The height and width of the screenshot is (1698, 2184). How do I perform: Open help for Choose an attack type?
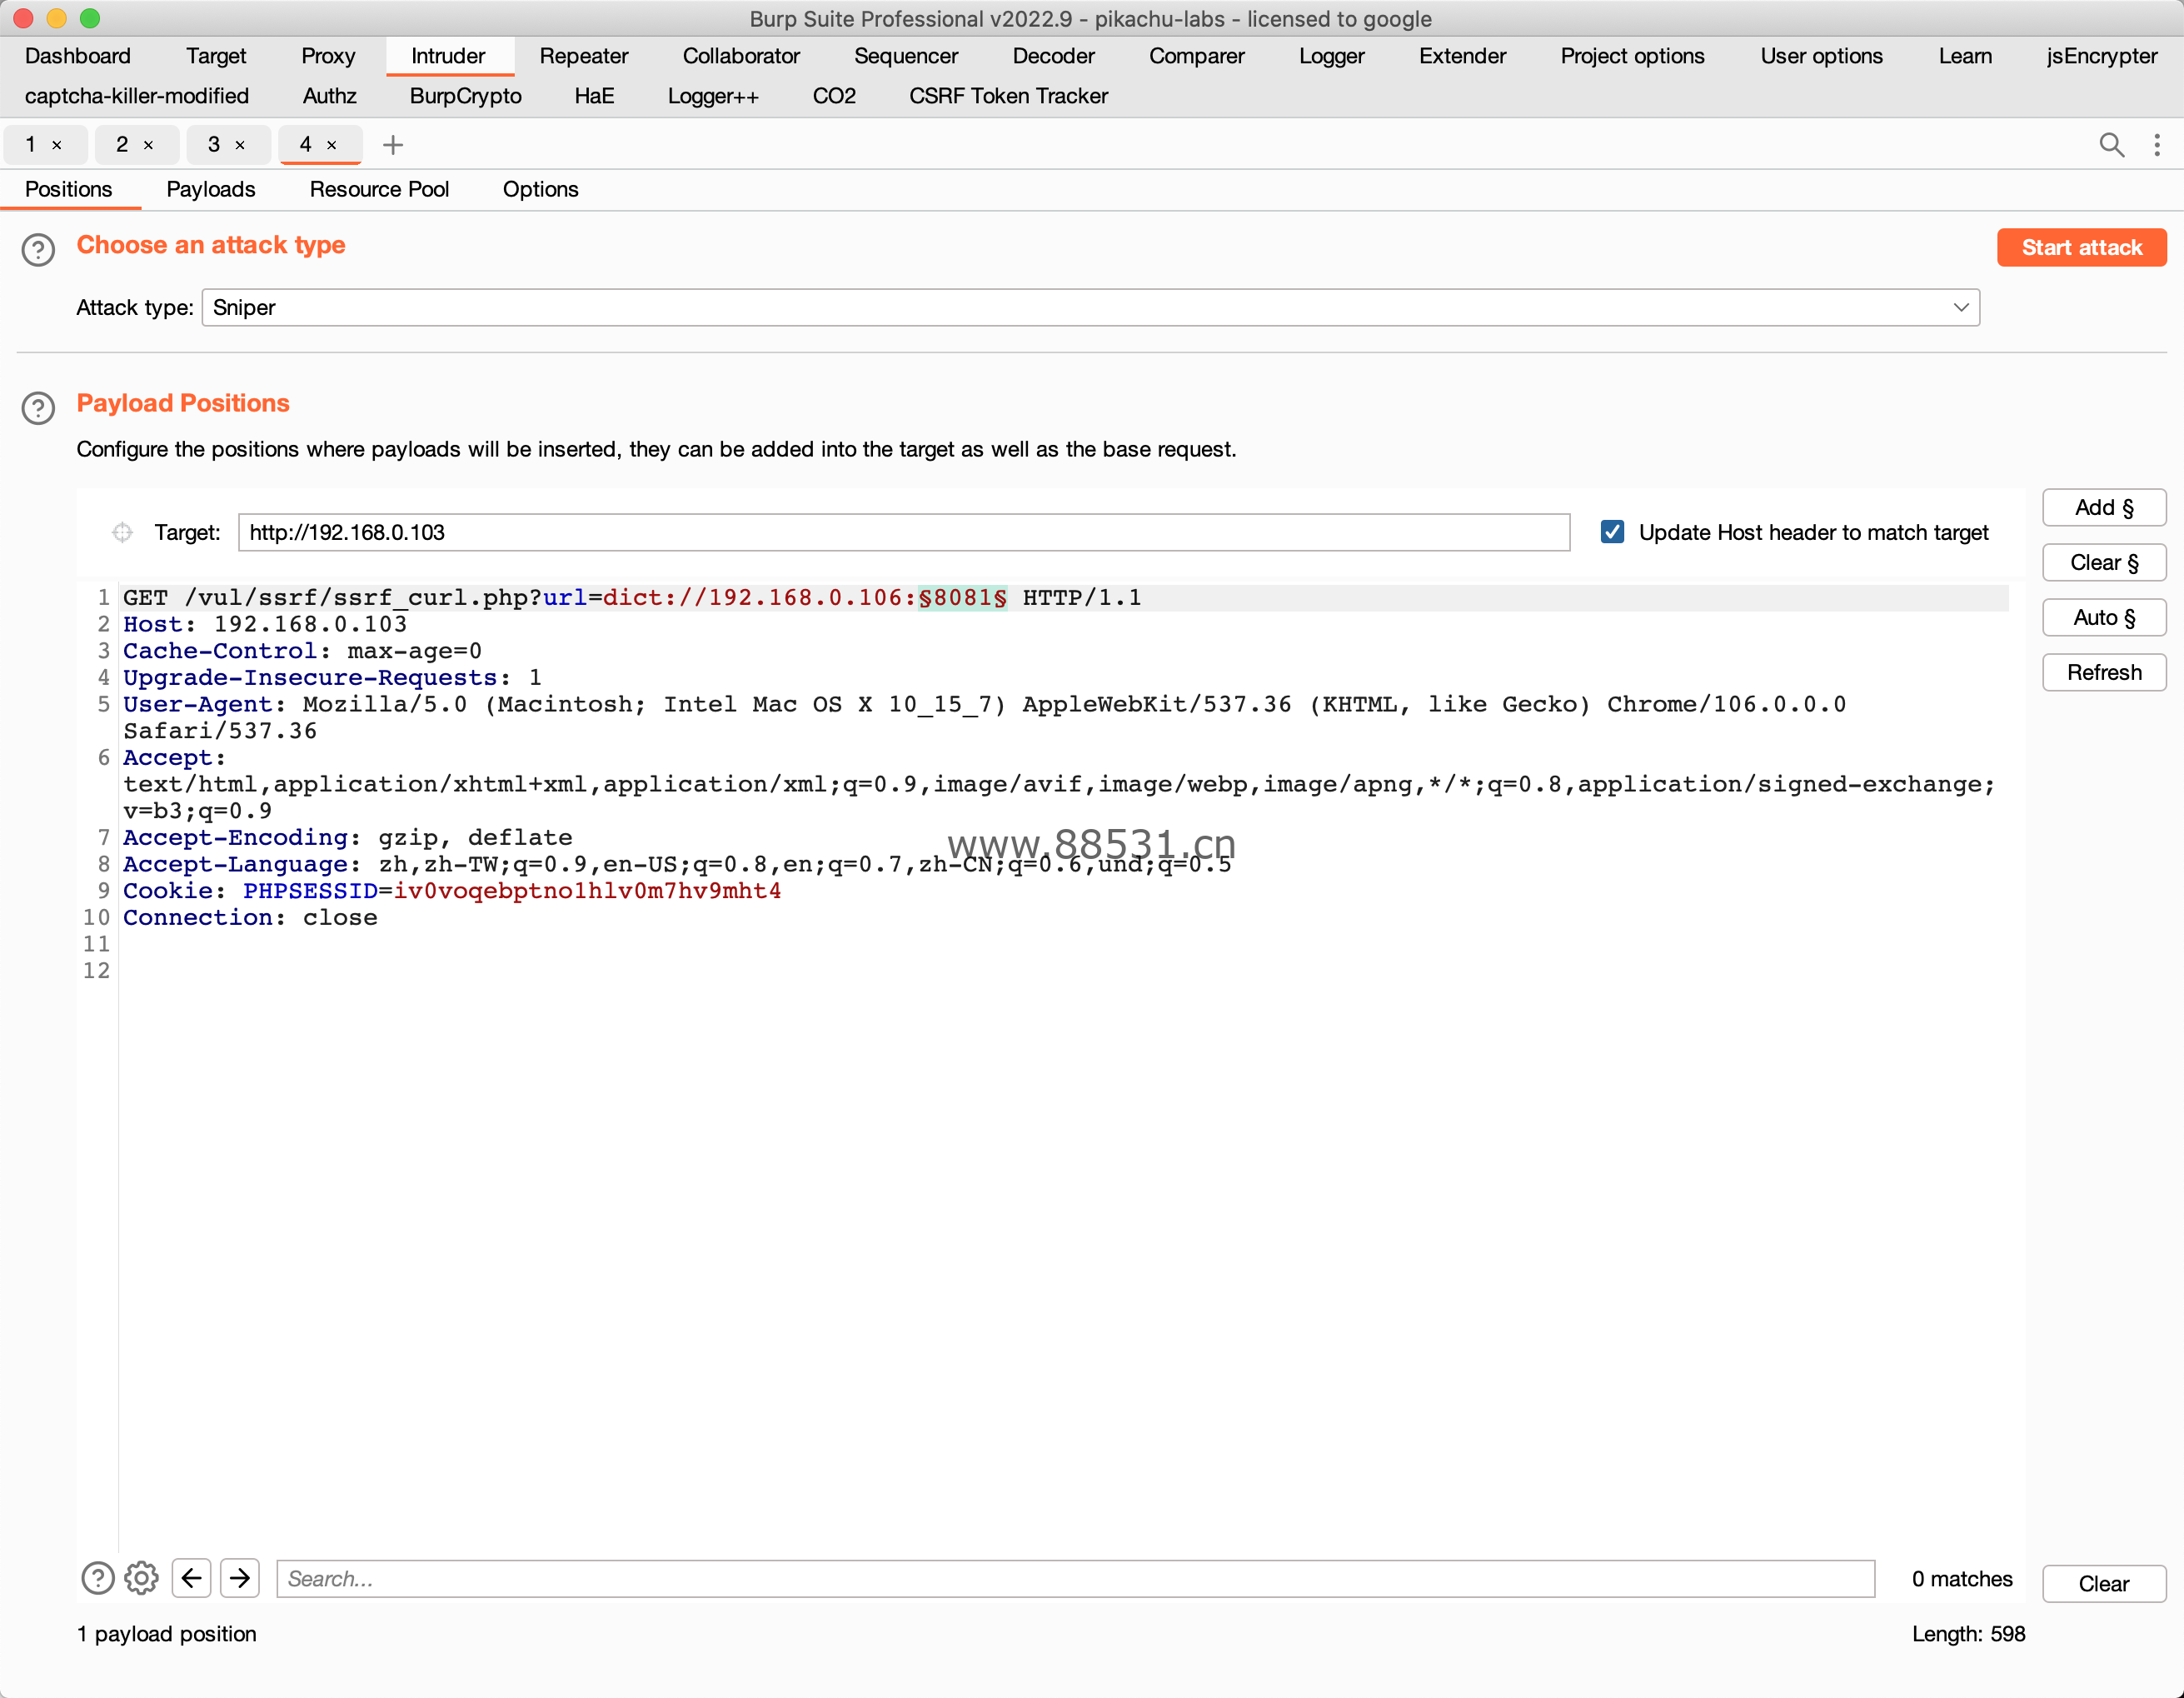pyautogui.click(x=38, y=250)
